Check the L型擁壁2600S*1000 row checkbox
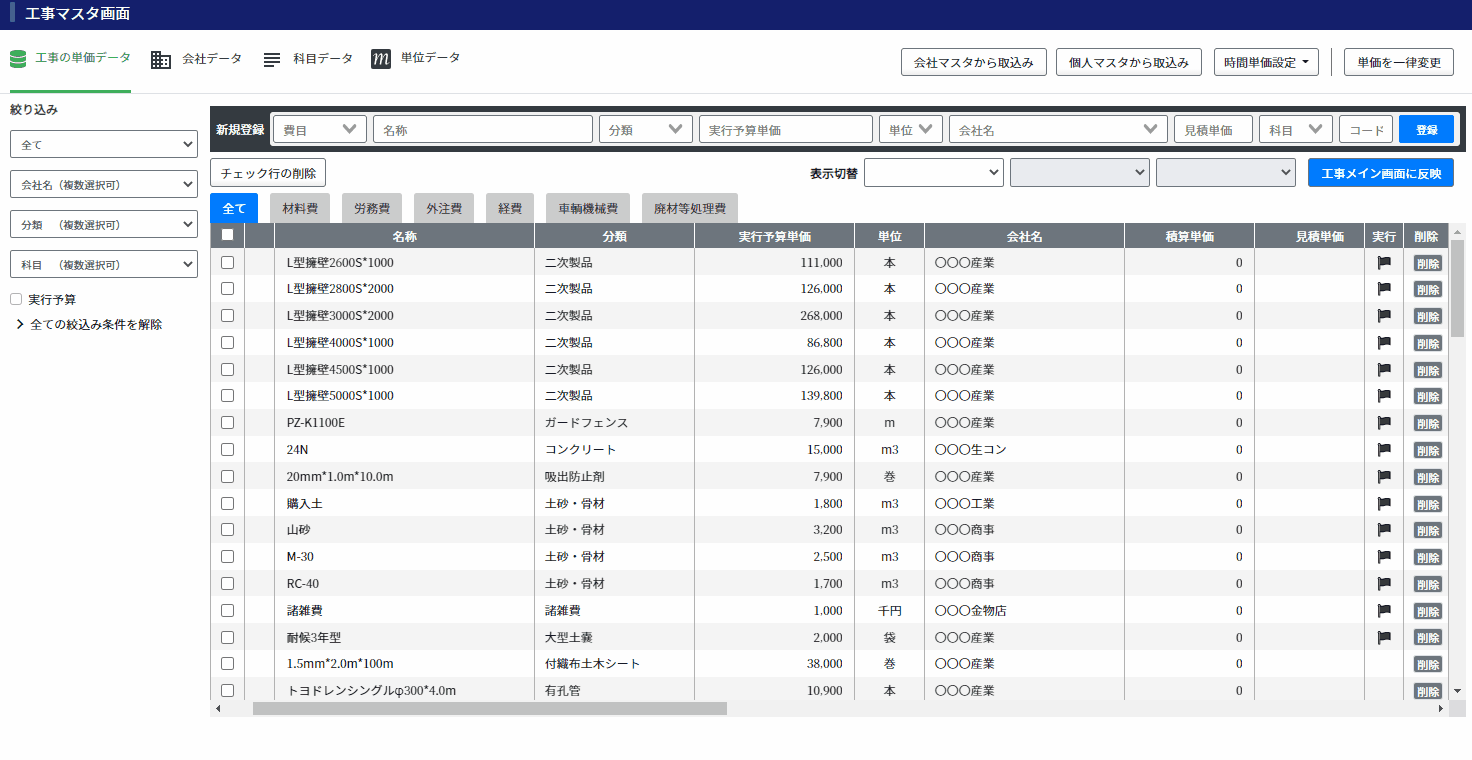The image size is (1472, 760). coord(227,262)
